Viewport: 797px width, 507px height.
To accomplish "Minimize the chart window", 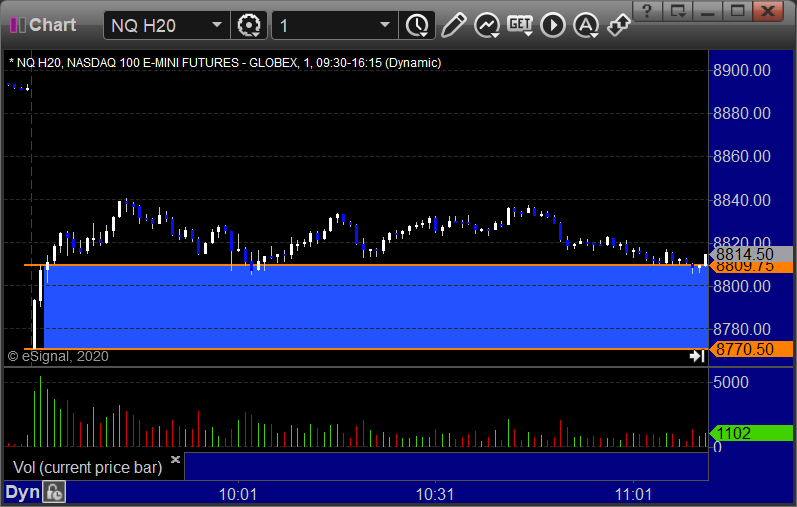I will point(708,10).
